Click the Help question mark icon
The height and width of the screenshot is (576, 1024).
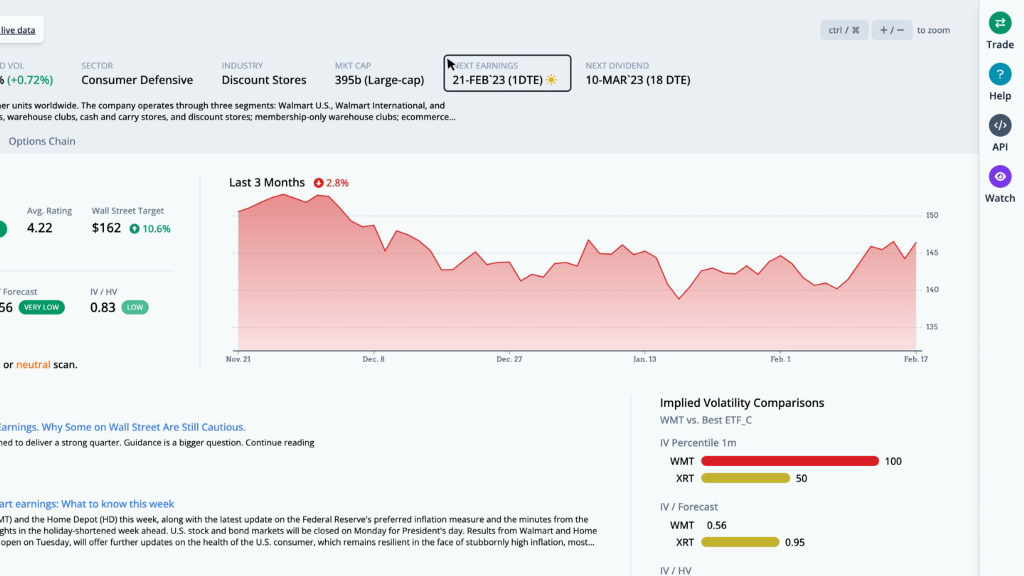(x=1000, y=74)
